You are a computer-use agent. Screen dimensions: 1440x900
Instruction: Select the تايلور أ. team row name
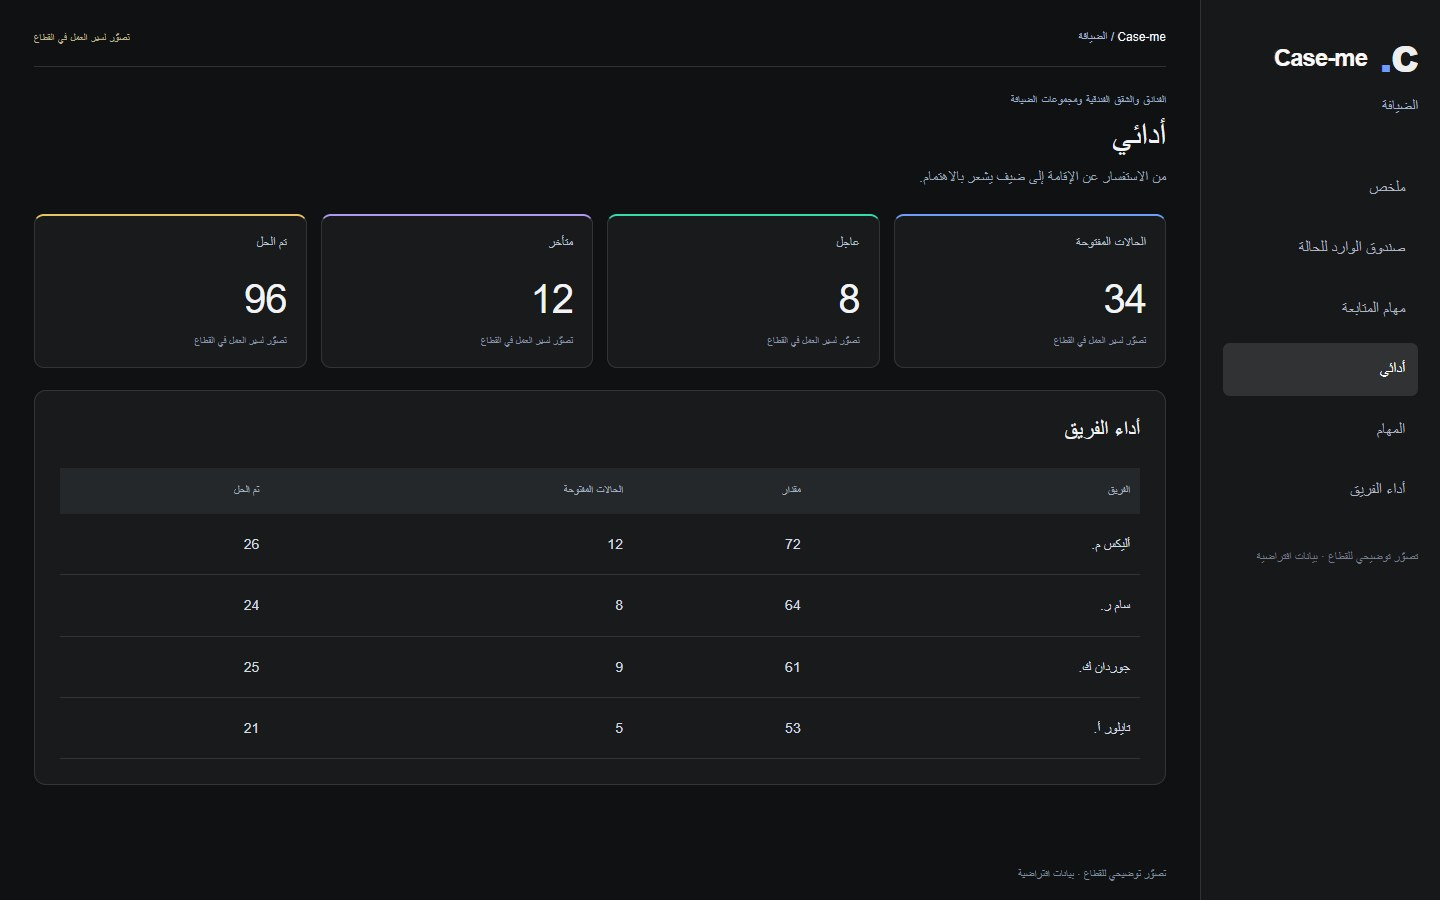(1112, 728)
